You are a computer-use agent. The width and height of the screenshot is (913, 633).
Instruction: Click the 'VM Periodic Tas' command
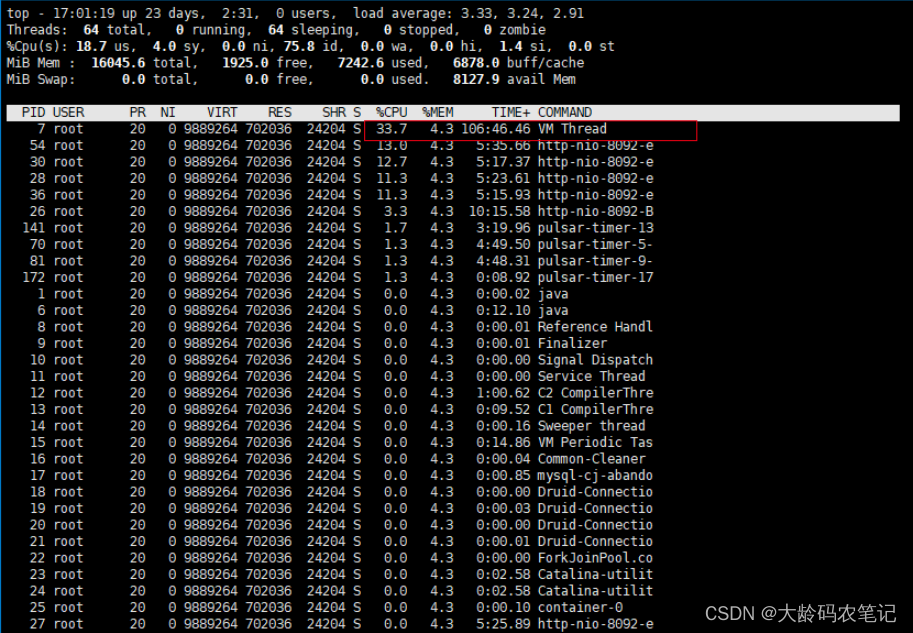596,443
